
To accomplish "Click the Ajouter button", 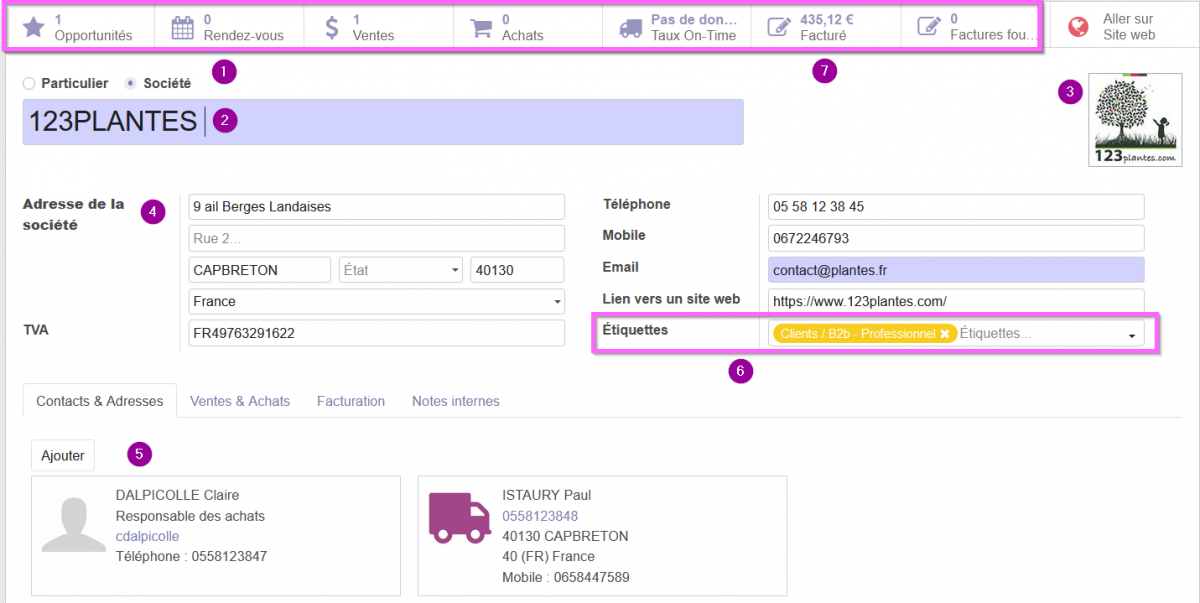I will 63,455.
